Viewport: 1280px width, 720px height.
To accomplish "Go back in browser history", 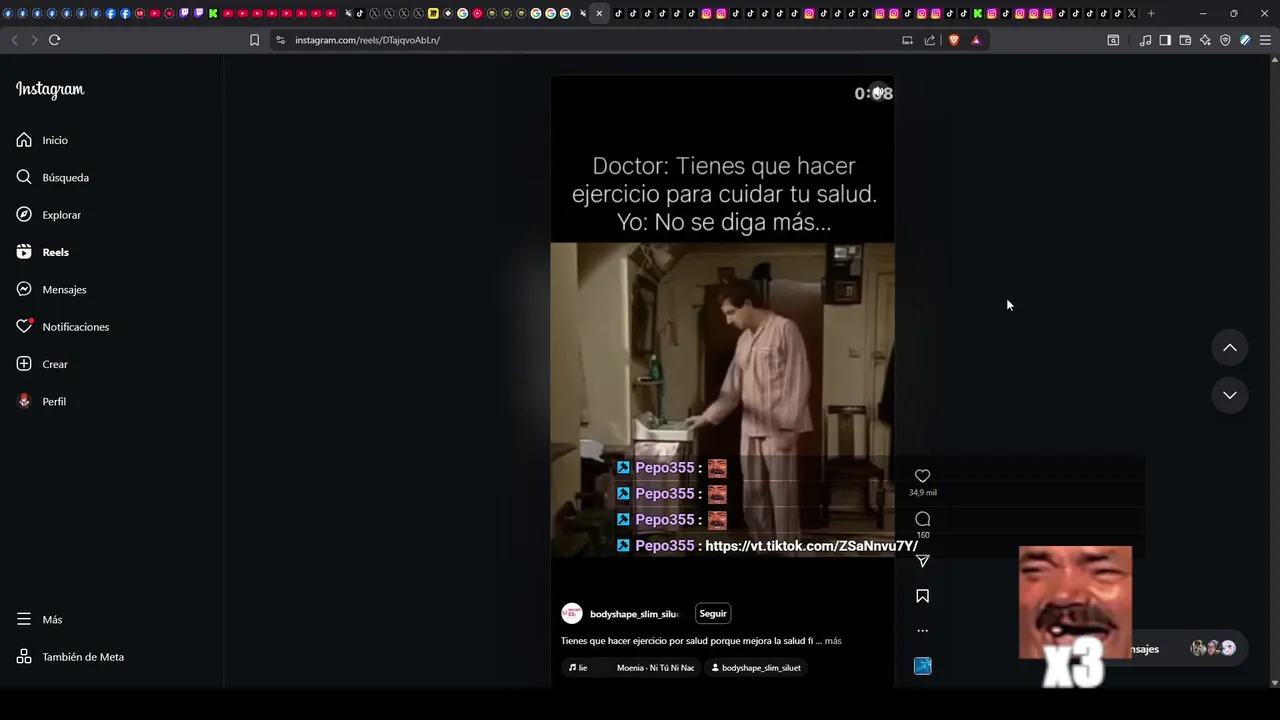I will (14, 40).
